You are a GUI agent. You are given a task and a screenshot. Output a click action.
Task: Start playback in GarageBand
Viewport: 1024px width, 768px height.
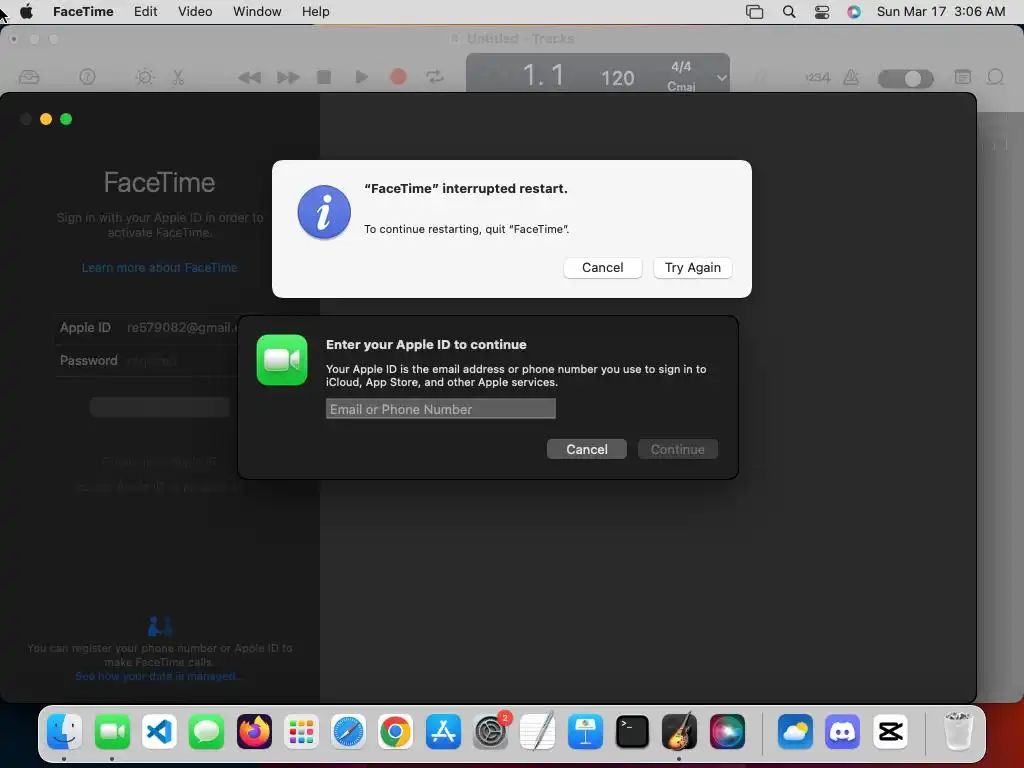[x=361, y=77]
